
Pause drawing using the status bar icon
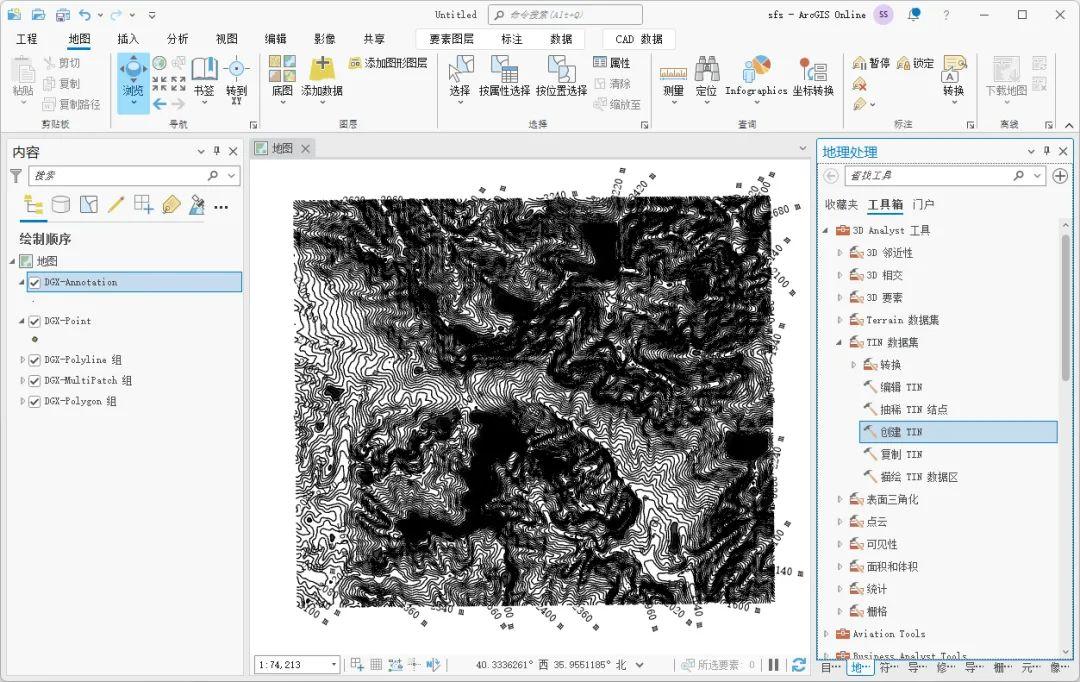click(x=773, y=665)
